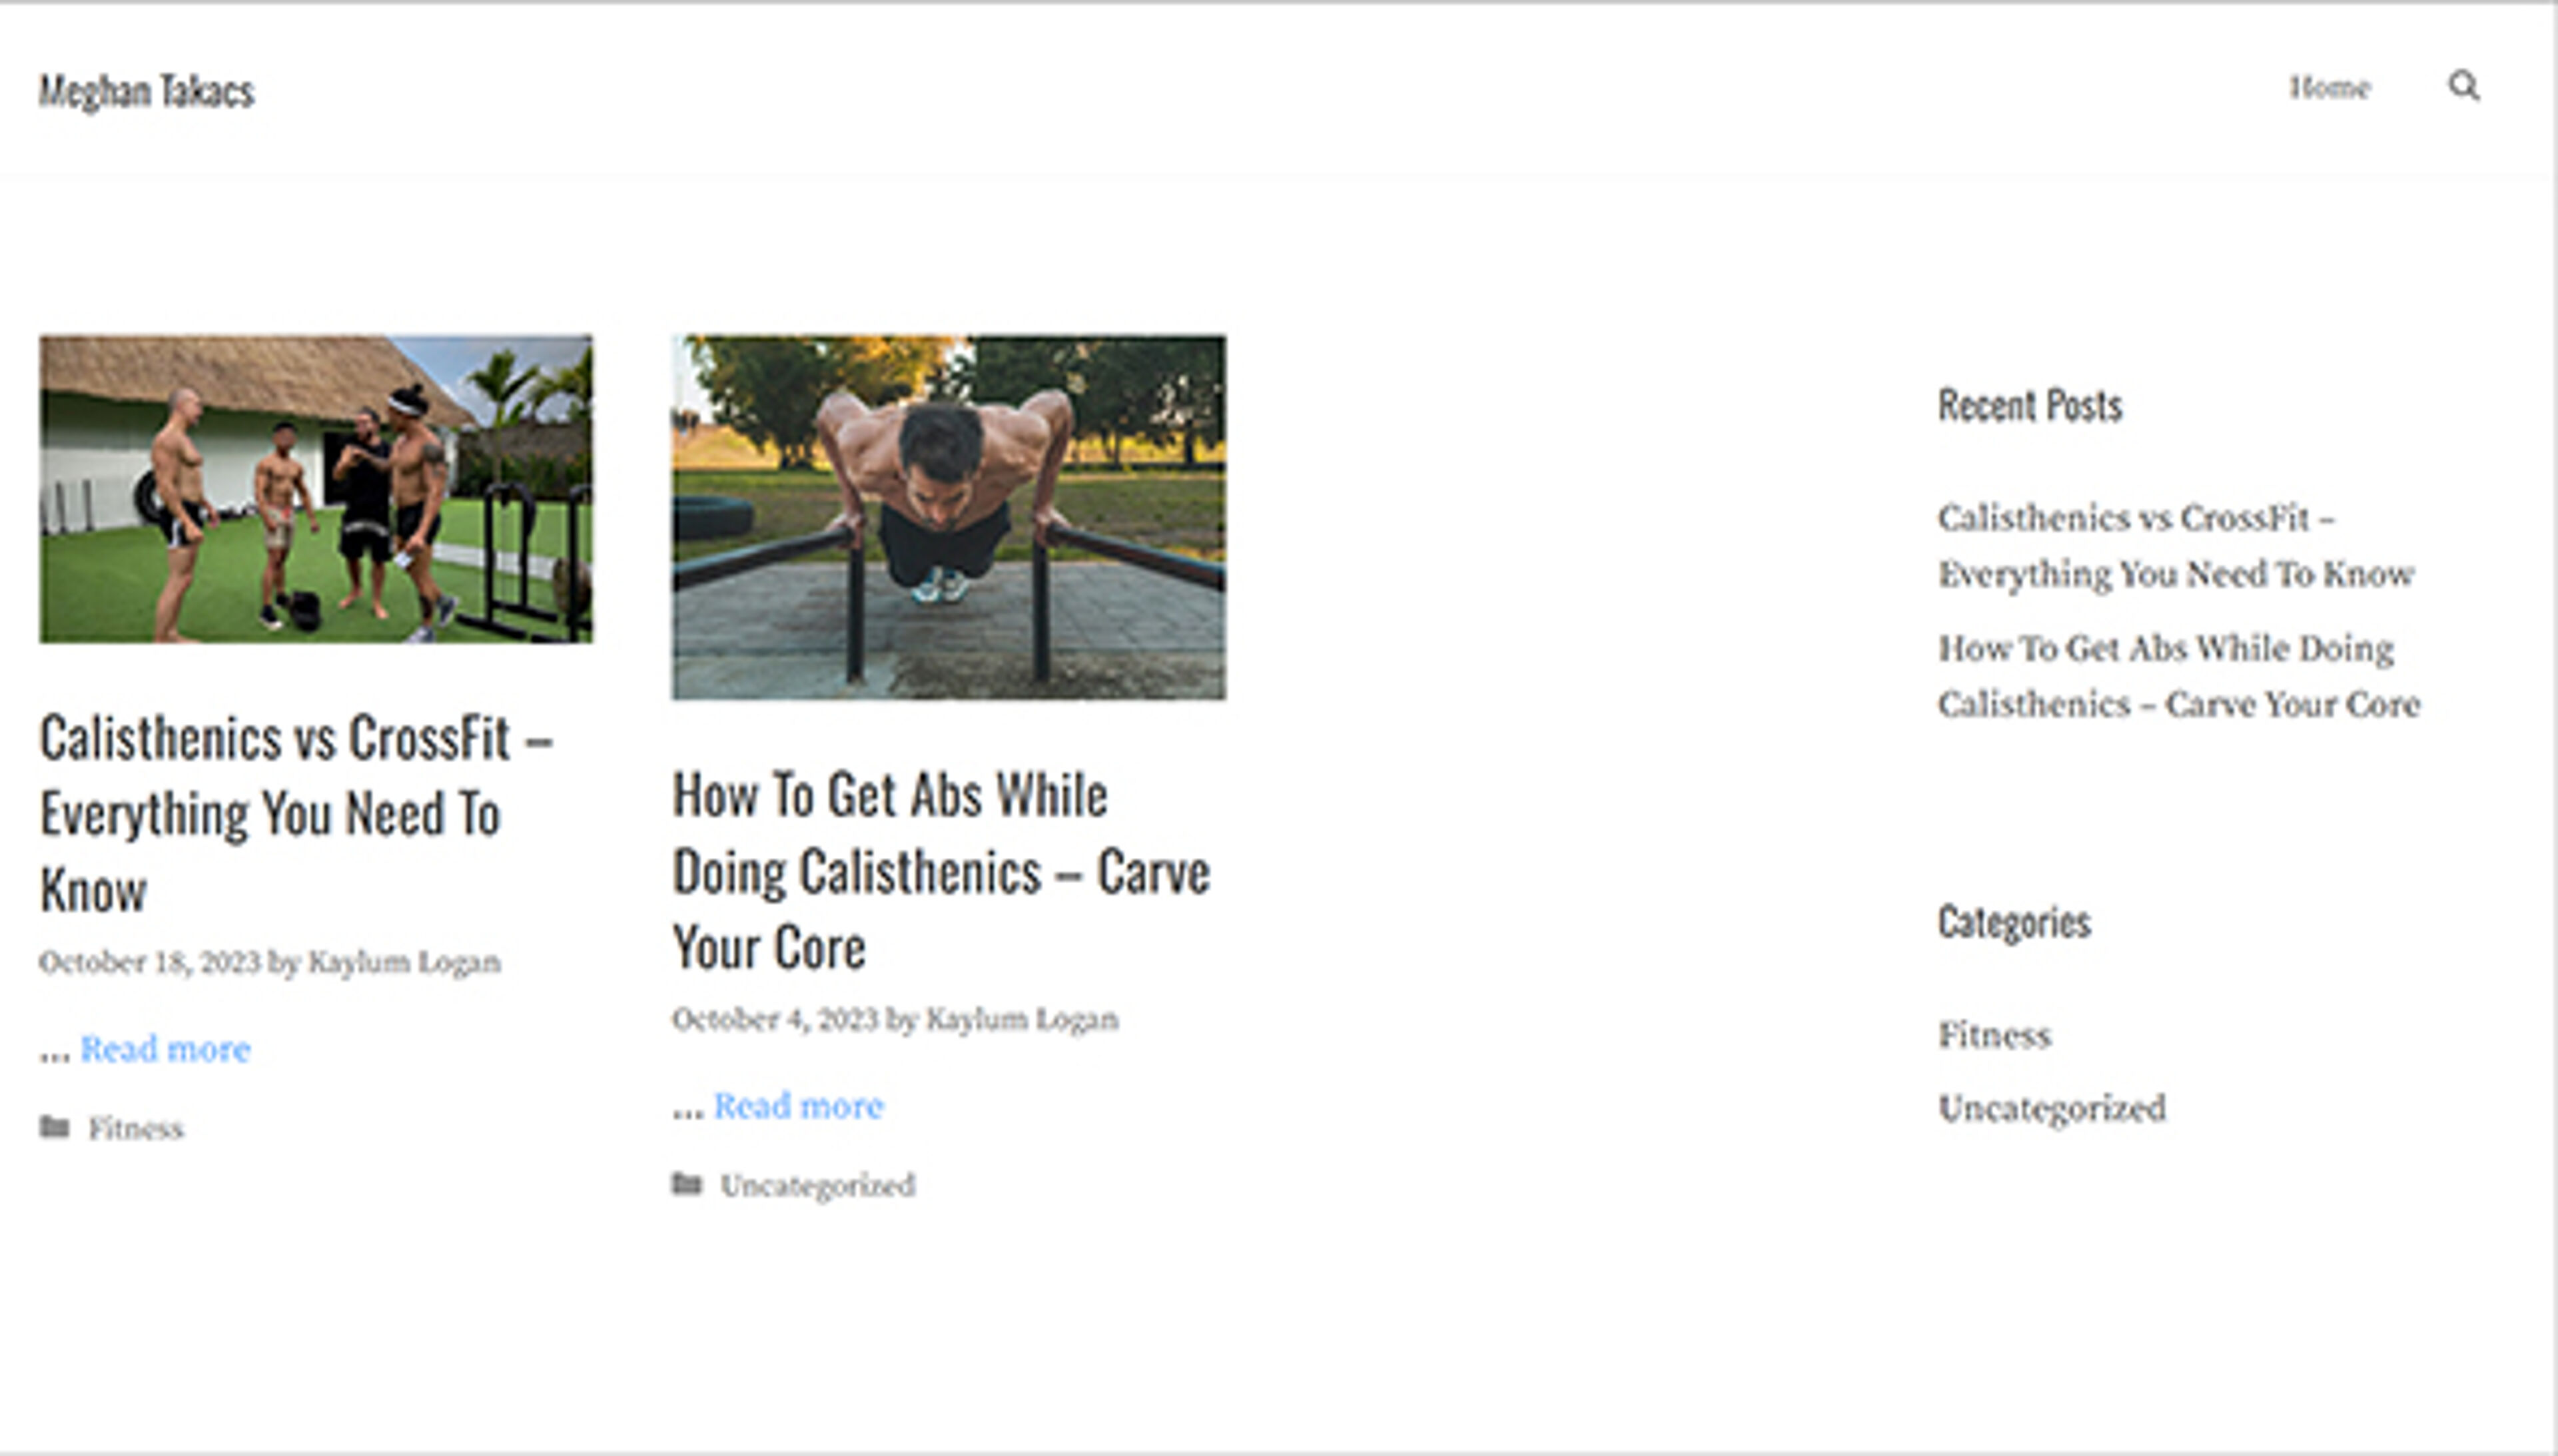The width and height of the screenshot is (2558, 1456).
Task: Select the Fitness tag below the CrossFit post
Action: click(136, 1129)
